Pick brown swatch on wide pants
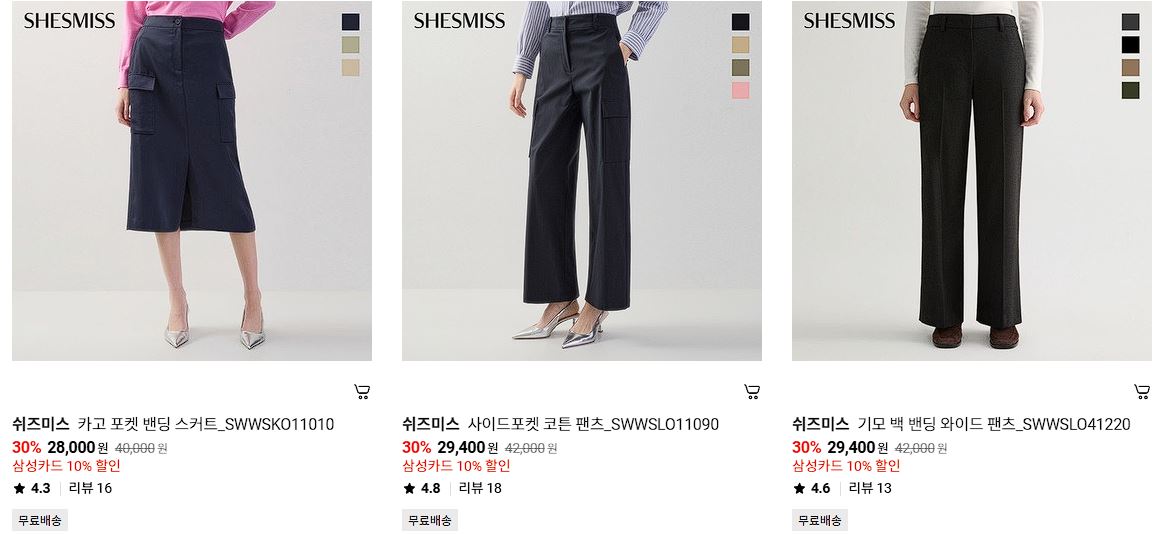The width and height of the screenshot is (1157, 534). 1130,68
